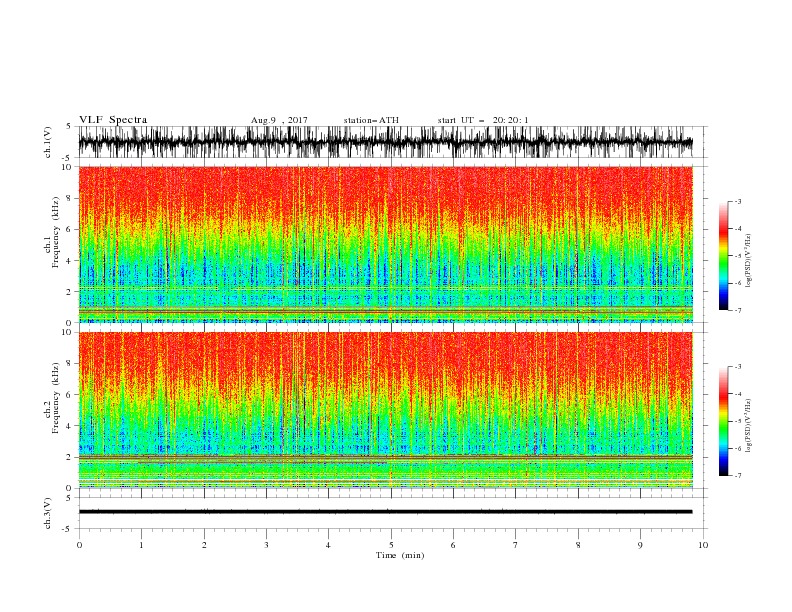This screenshot has height=612, width=792.
Task: Click the "-5" tick on ch.1 colorbar
Action: [737, 256]
